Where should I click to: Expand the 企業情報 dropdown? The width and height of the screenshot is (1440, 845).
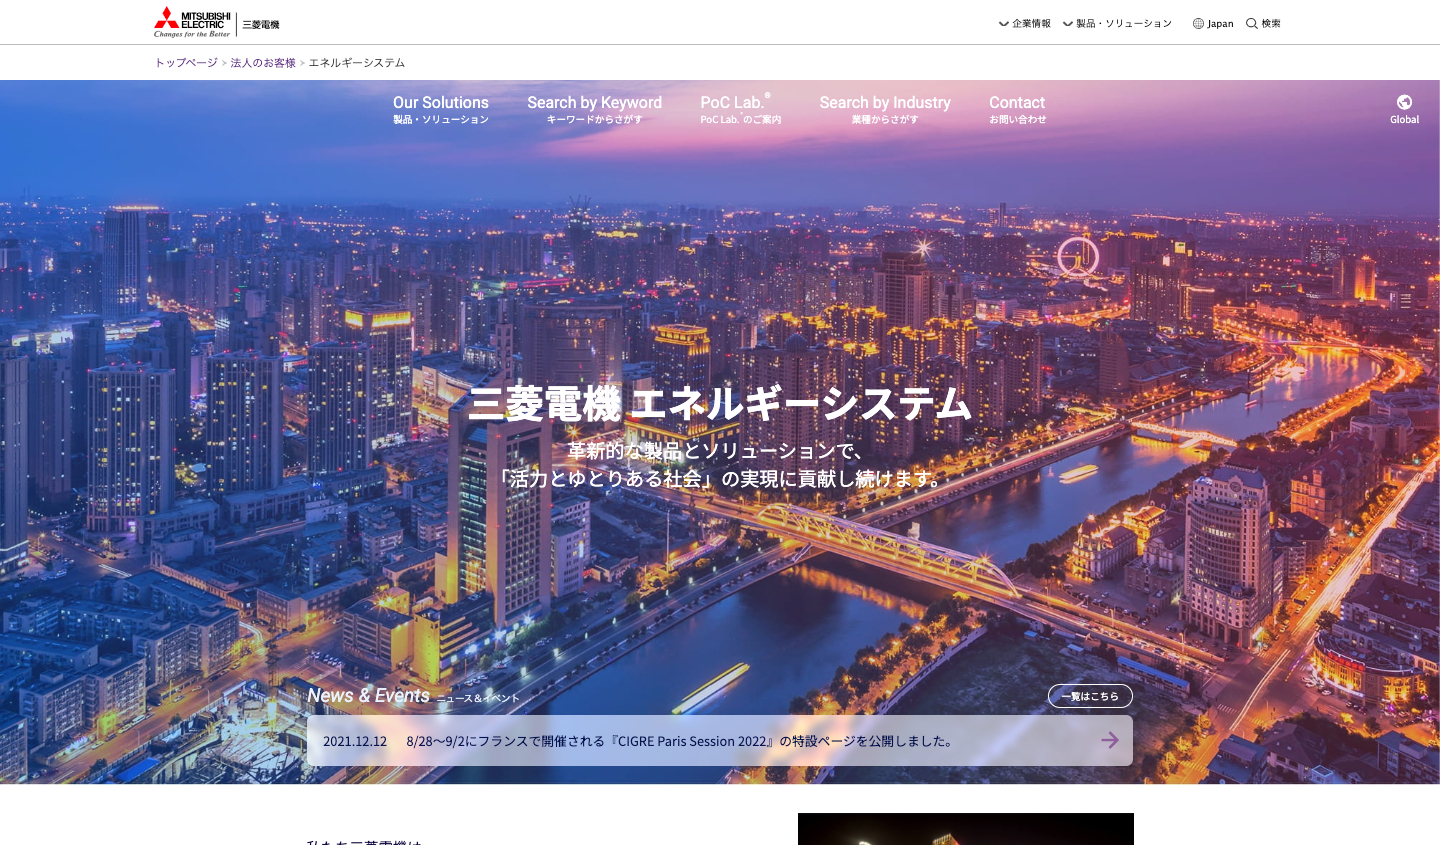1025,23
